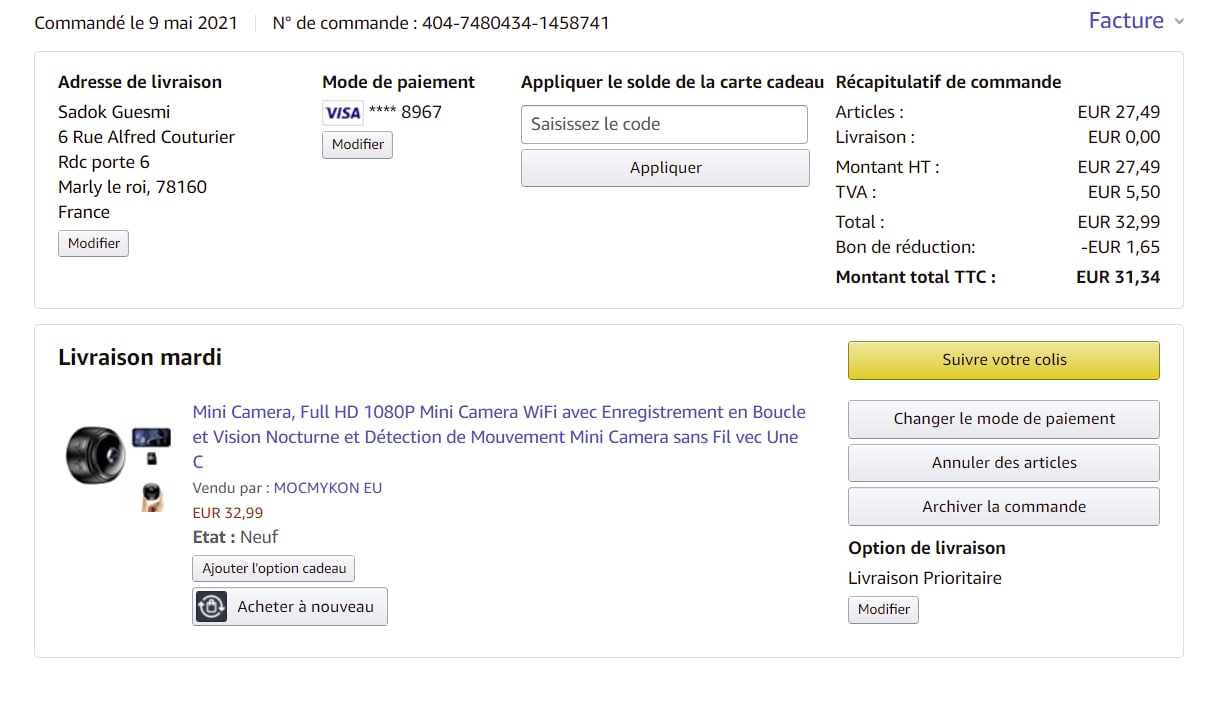Image resolution: width=1227 pixels, height=706 pixels.
Task: Click the buy again circular arrows icon
Action: pyautogui.click(x=211, y=607)
